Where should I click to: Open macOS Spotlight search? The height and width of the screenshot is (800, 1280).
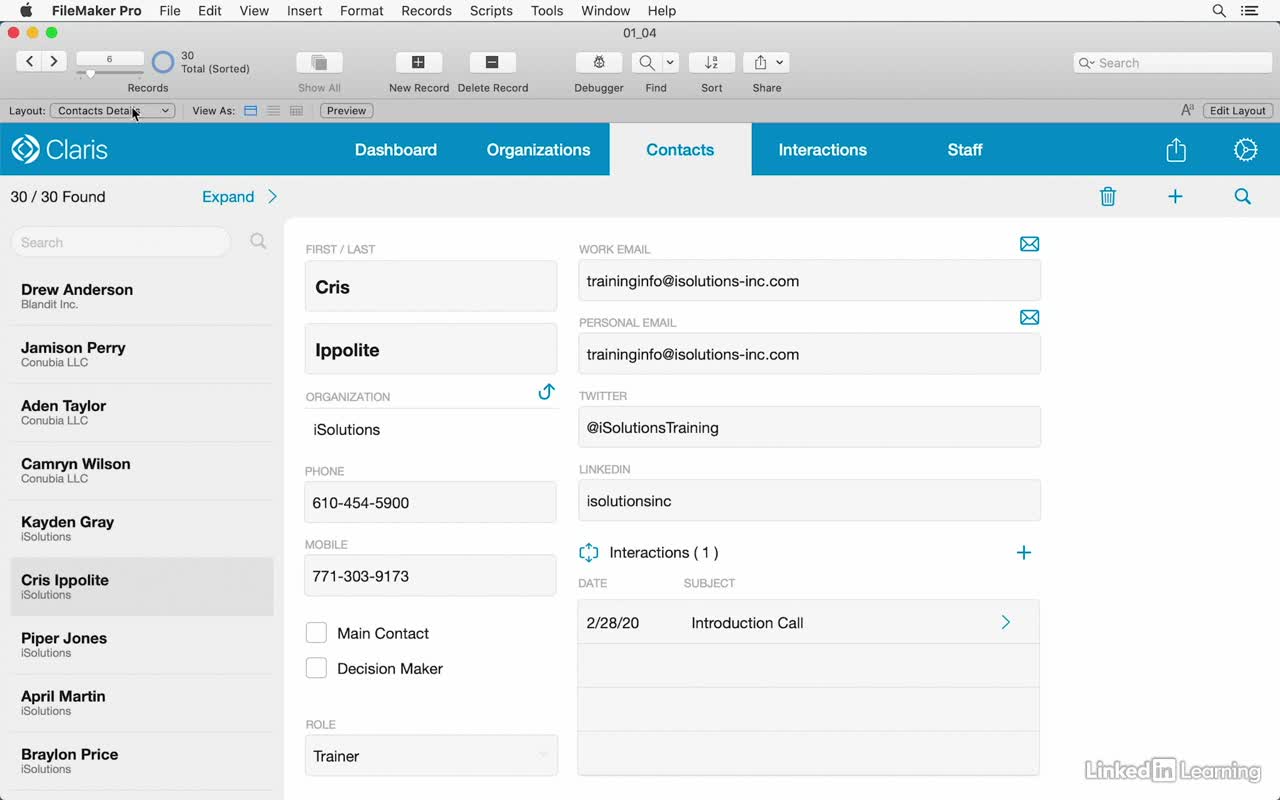1219,11
